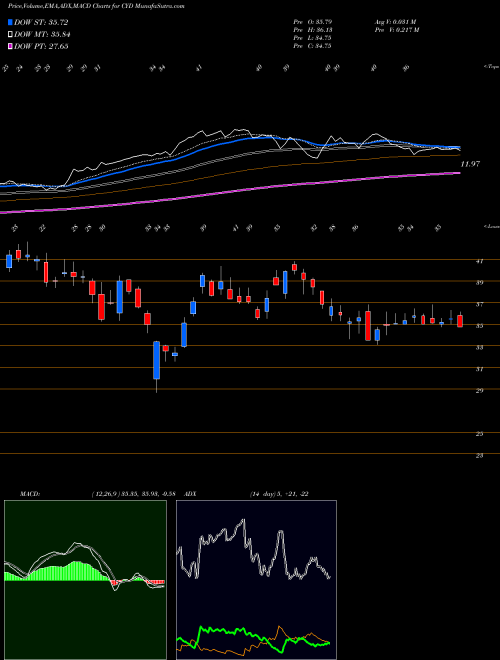The height and width of the screenshot is (660, 500).
Task: Click the 'Pre H: 36.13' high value
Action: coord(313,29)
